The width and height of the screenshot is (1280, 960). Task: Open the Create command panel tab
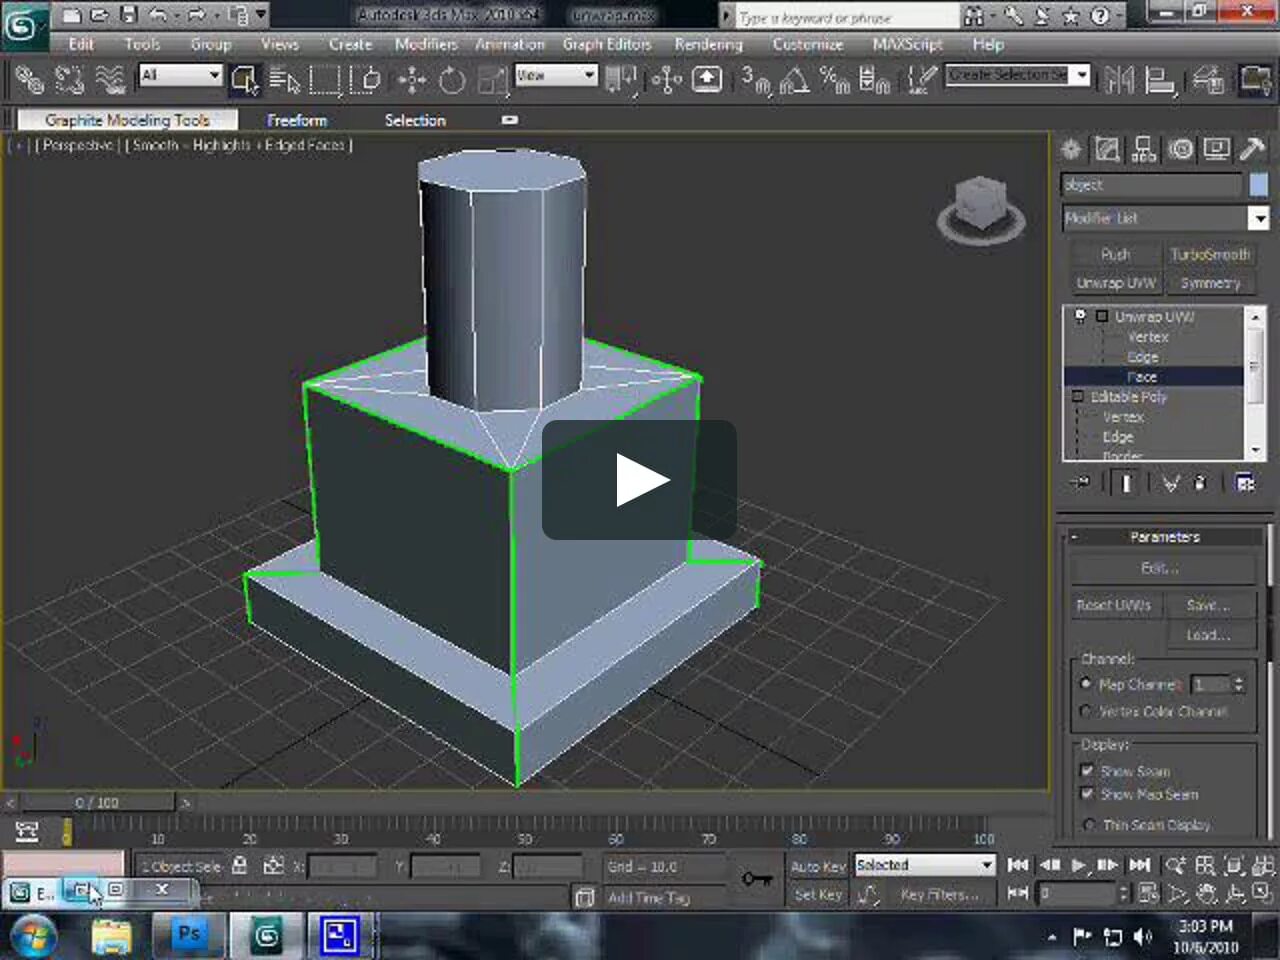[x=1071, y=150]
